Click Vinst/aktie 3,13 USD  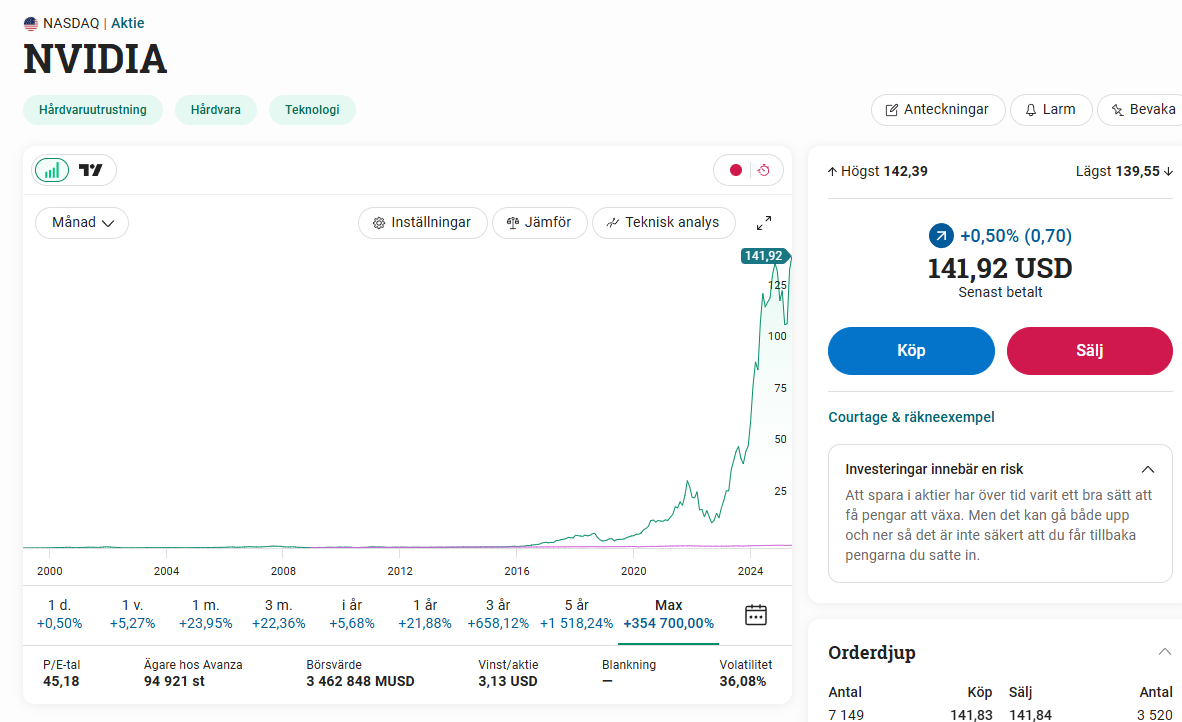tap(508, 673)
